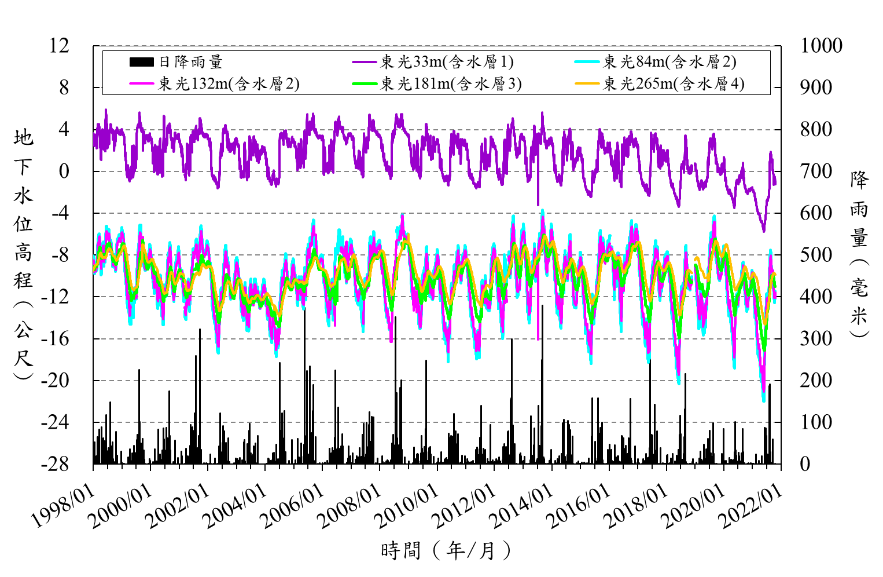Screen dimensions: 883x577
Task: Click the empty black area below the plot
Action: click(440, 500)
